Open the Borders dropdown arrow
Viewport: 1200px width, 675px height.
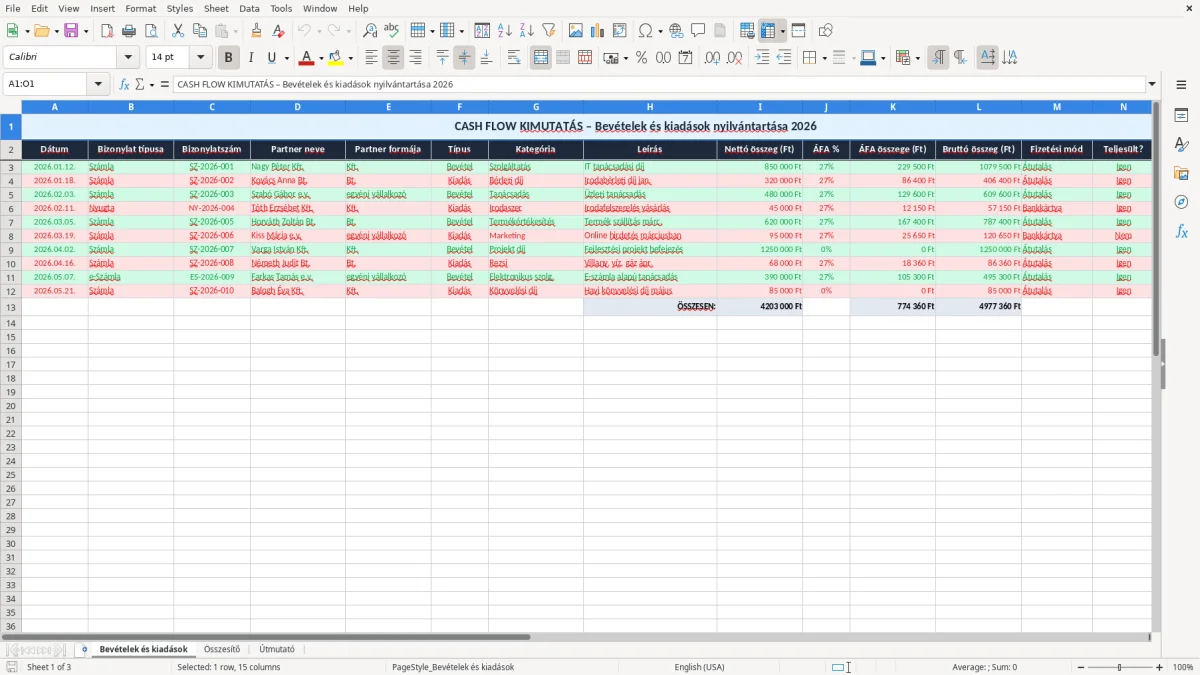(825, 58)
